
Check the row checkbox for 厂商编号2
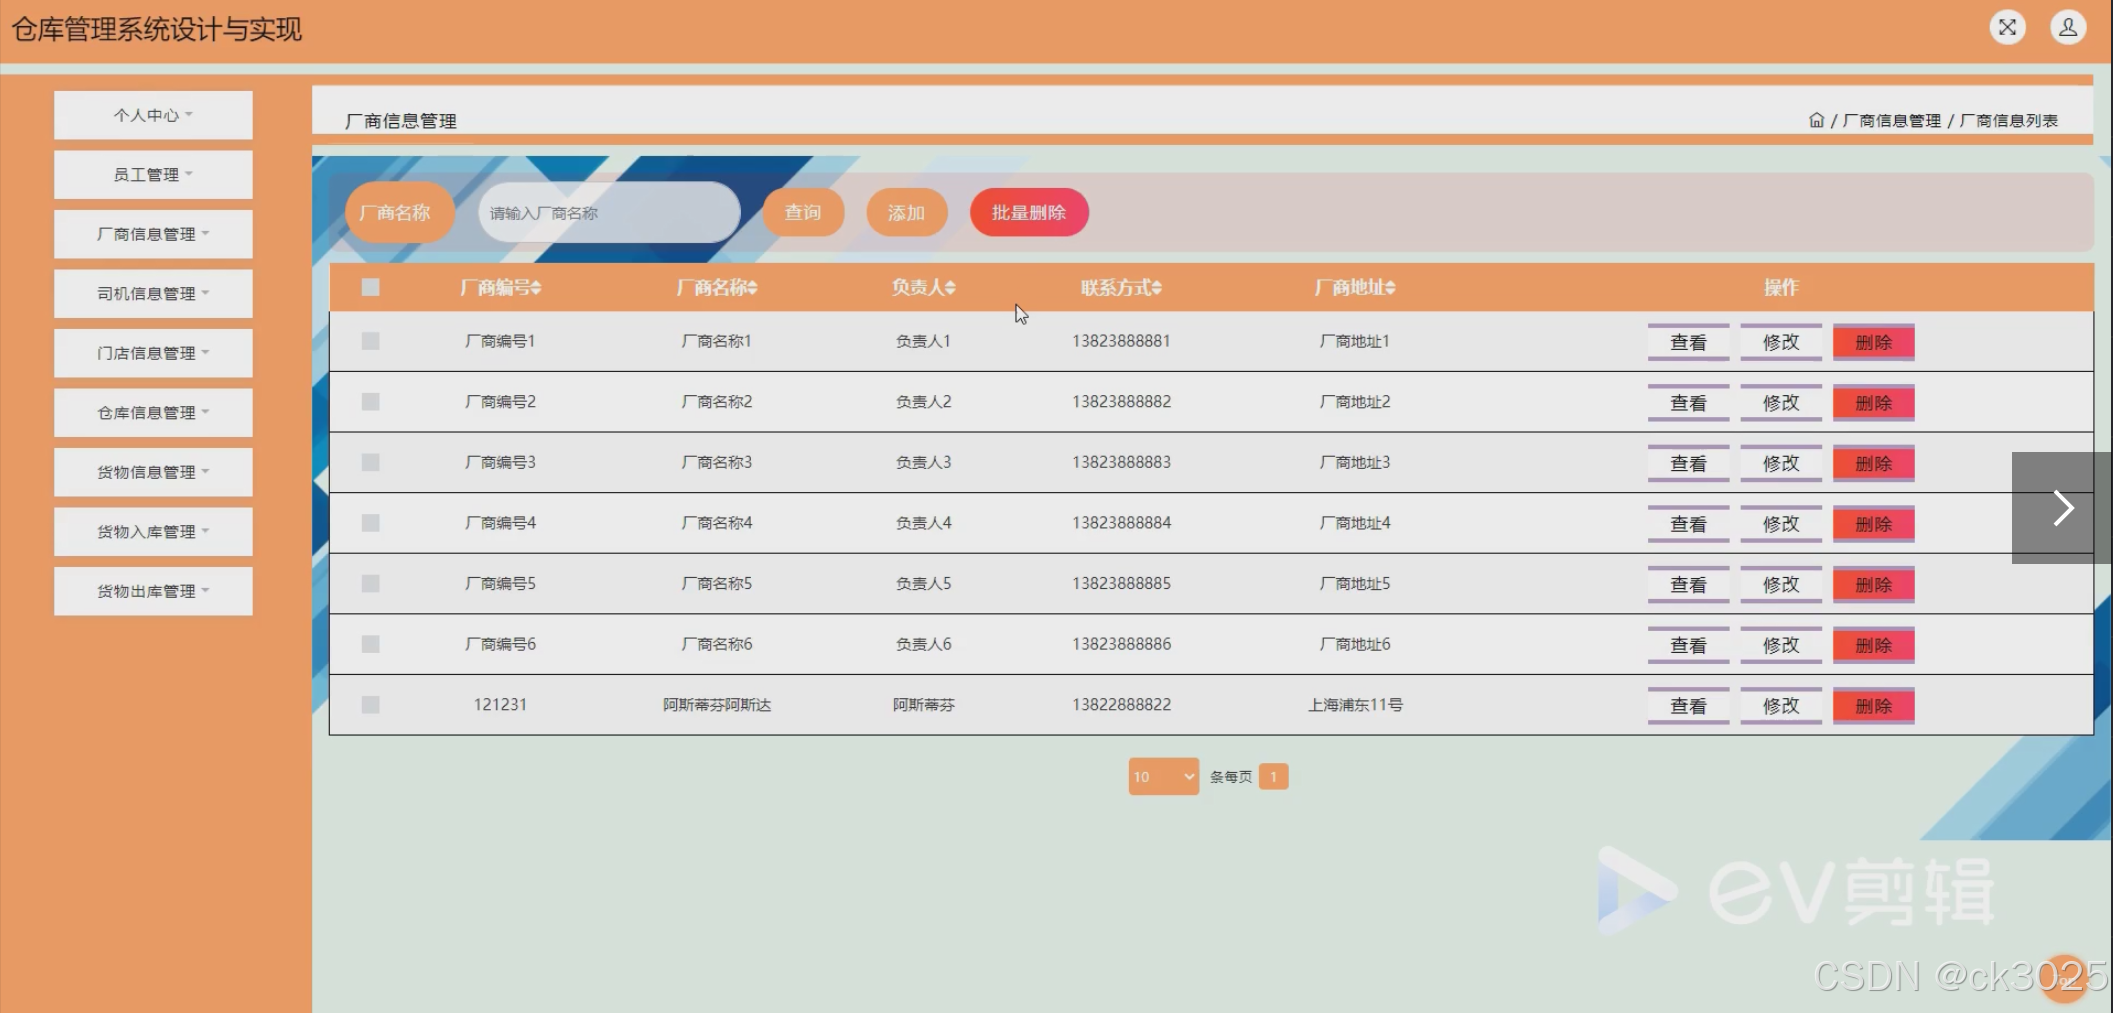pyautogui.click(x=370, y=401)
